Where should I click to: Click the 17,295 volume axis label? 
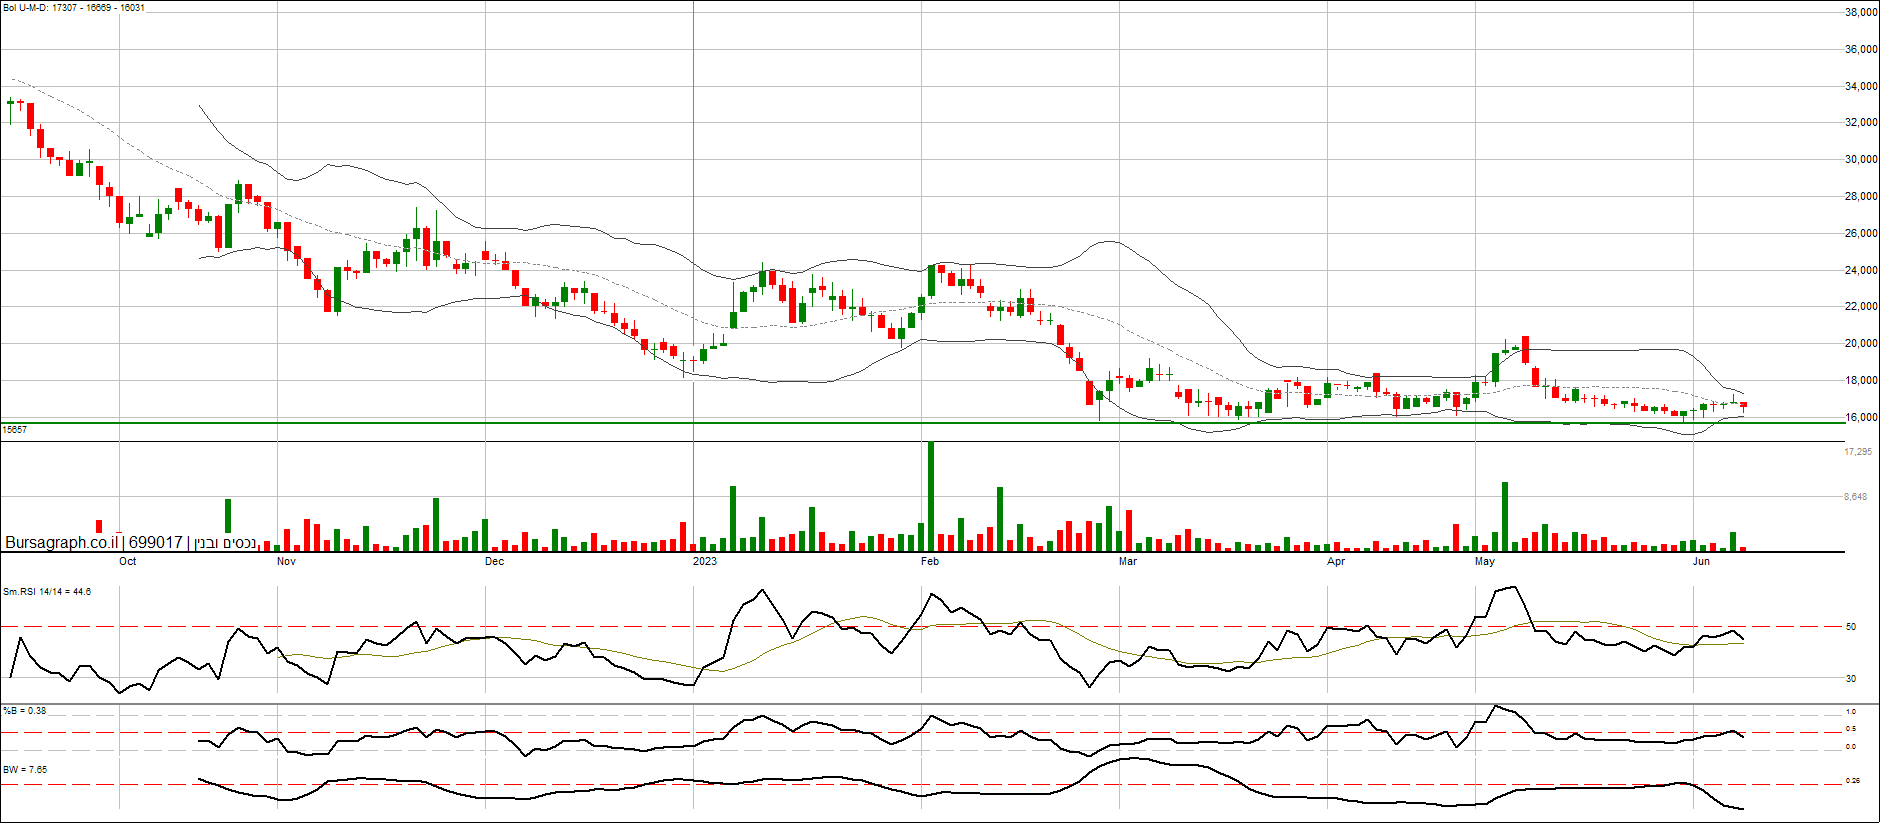(1858, 453)
